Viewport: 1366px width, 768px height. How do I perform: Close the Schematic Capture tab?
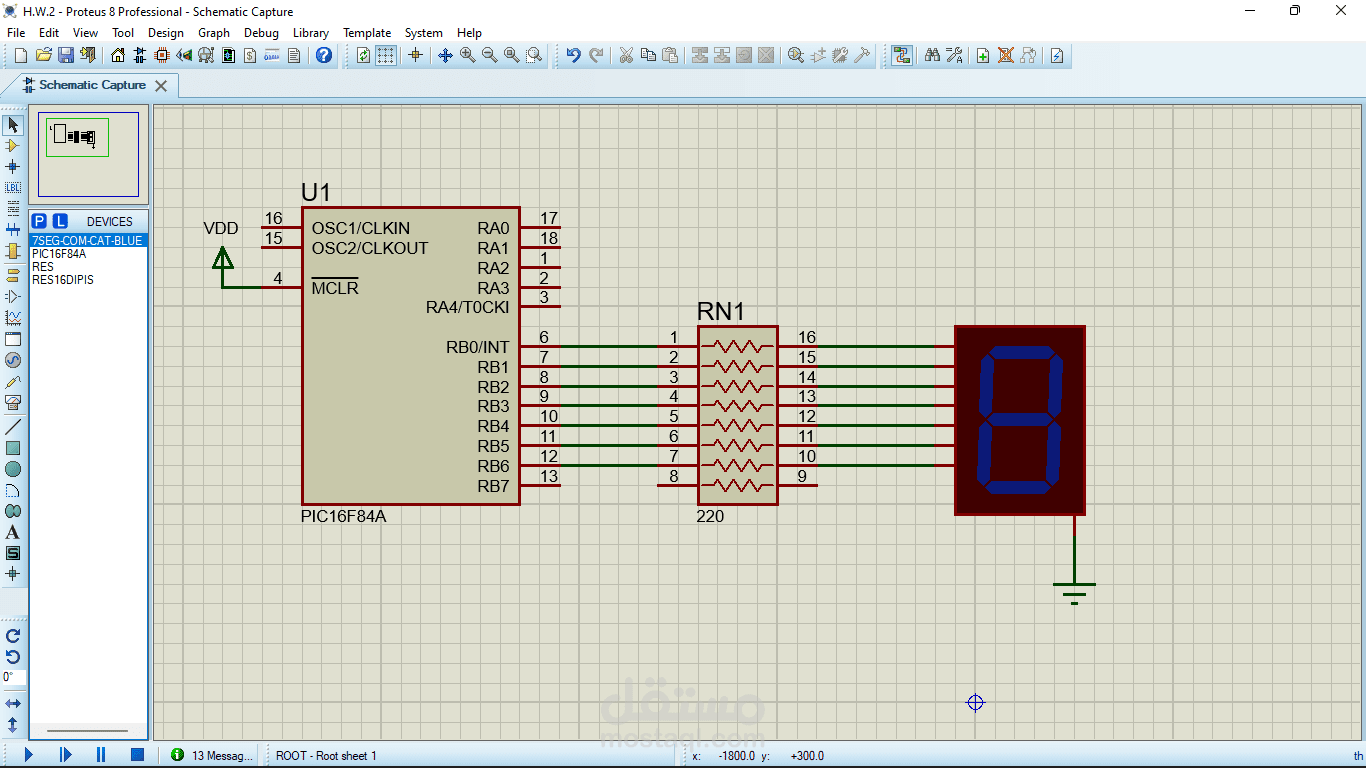click(161, 86)
